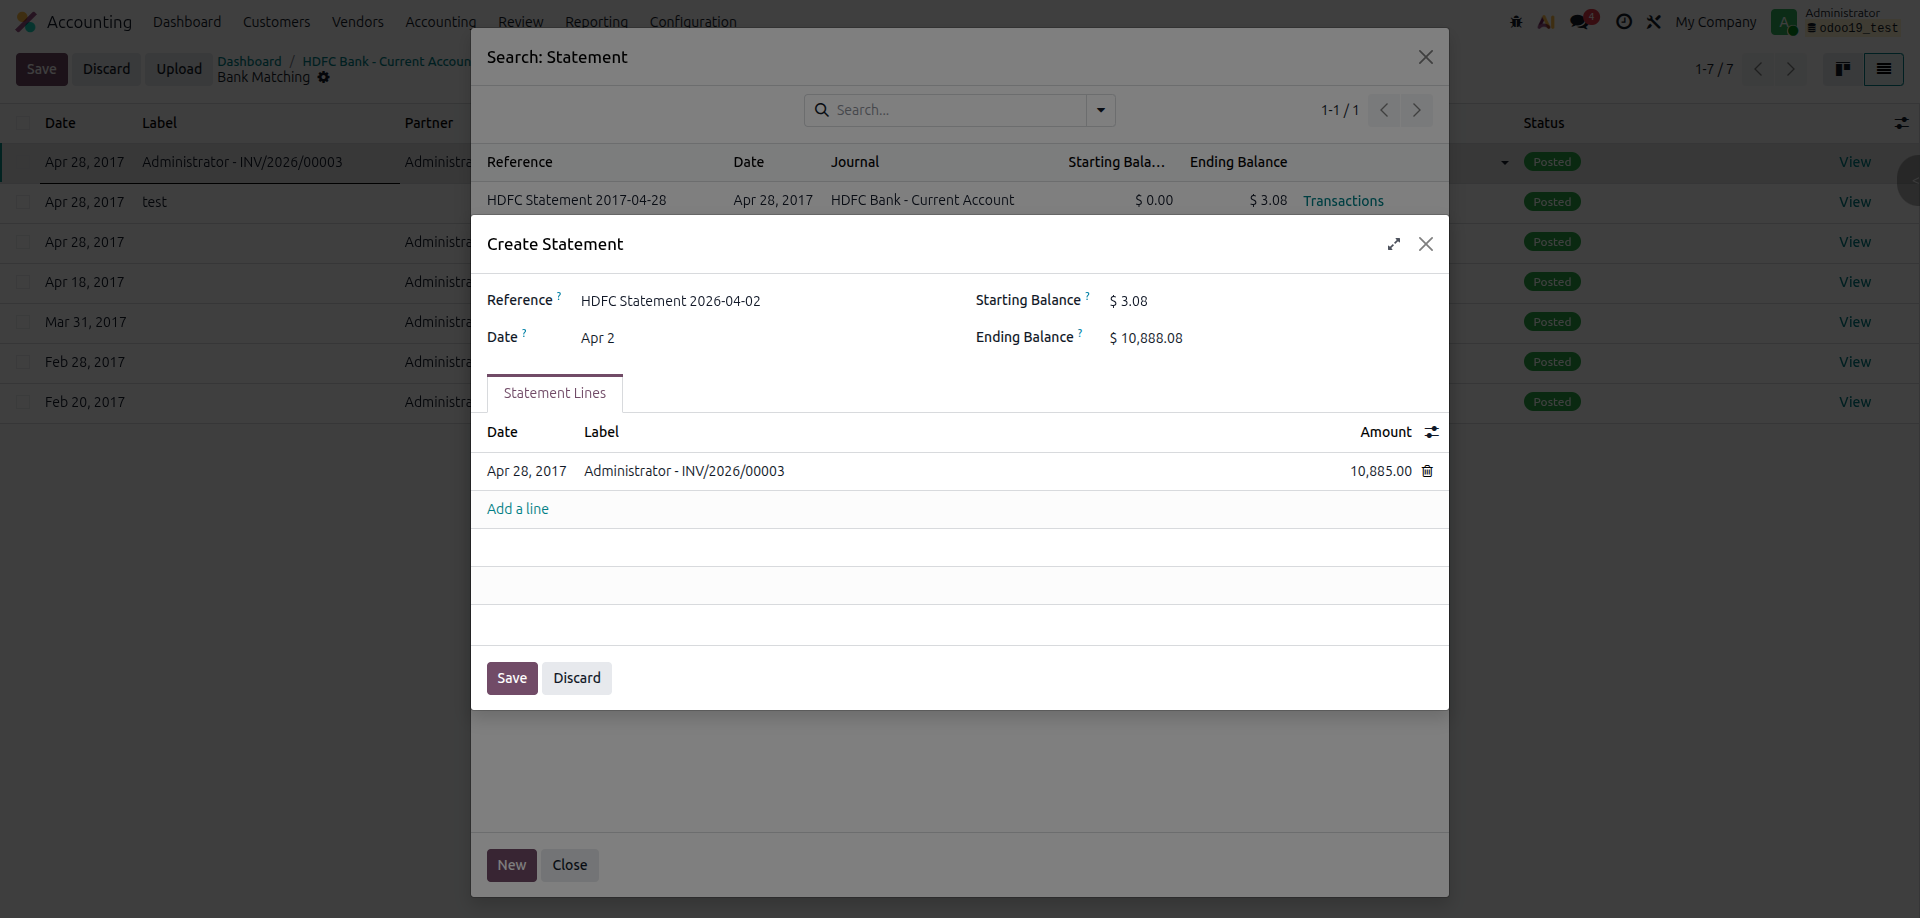Check the Apr 18, 2017 row
Screen dimensions: 1920x918
[x=23, y=282]
